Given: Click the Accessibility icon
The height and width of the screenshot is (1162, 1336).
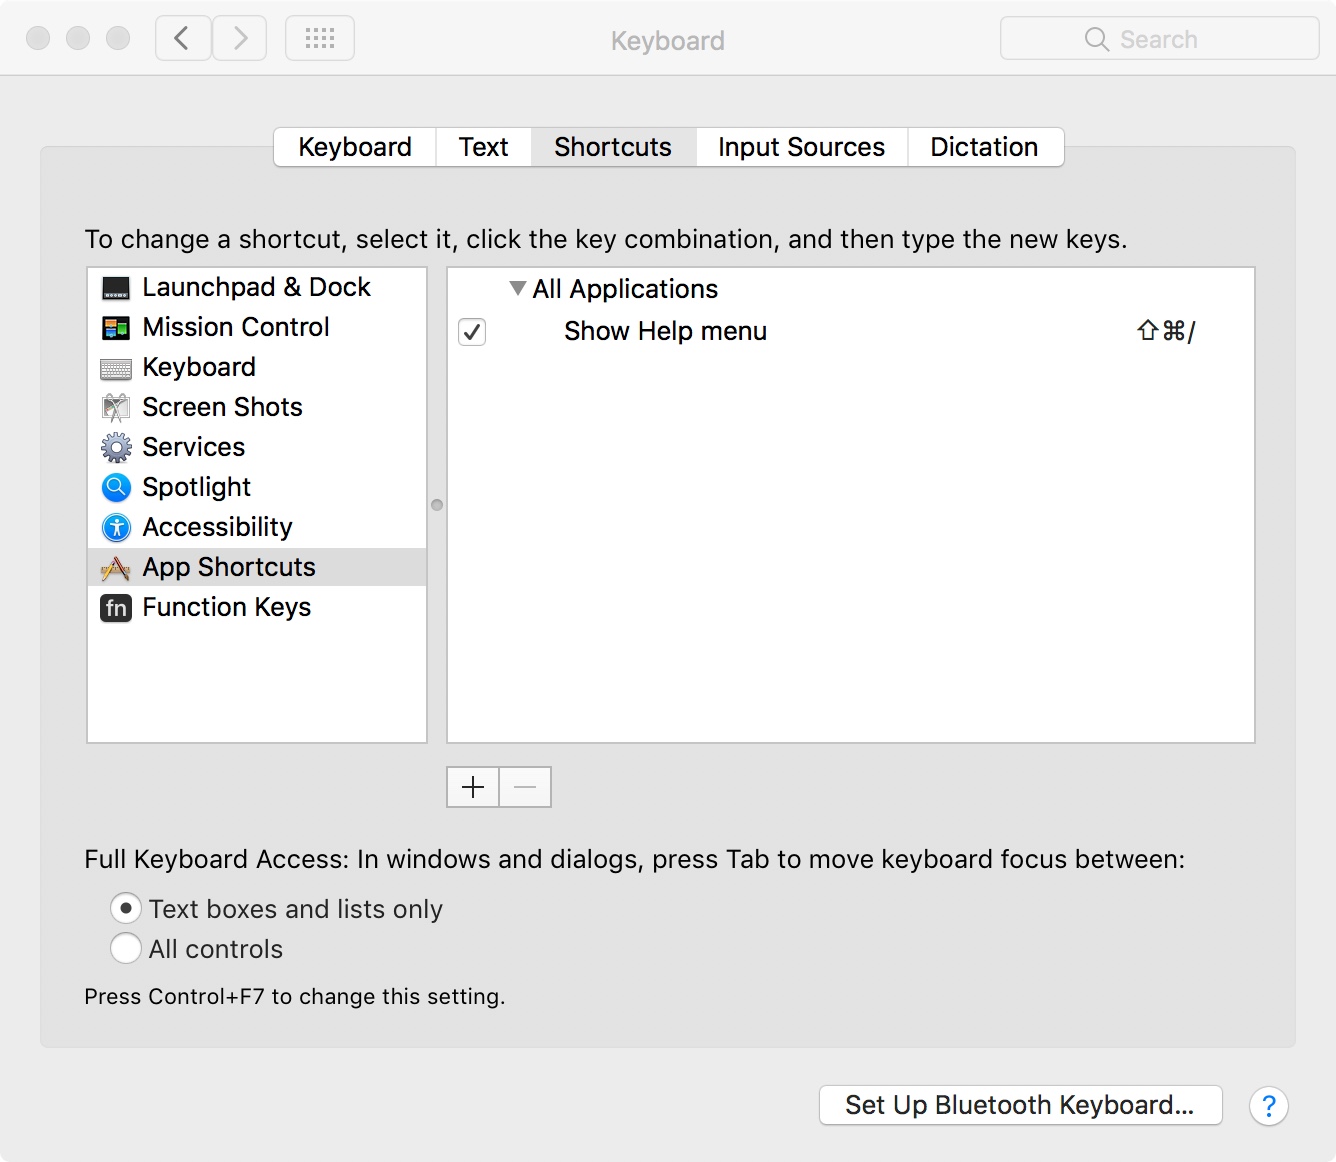Looking at the screenshot, I should [x=116, y=527].
